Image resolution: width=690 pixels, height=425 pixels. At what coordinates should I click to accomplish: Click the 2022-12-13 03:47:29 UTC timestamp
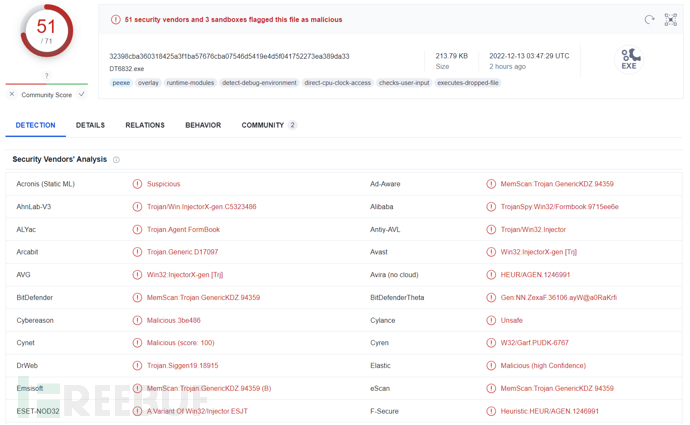pyautogui.click(x=529, y=56)
